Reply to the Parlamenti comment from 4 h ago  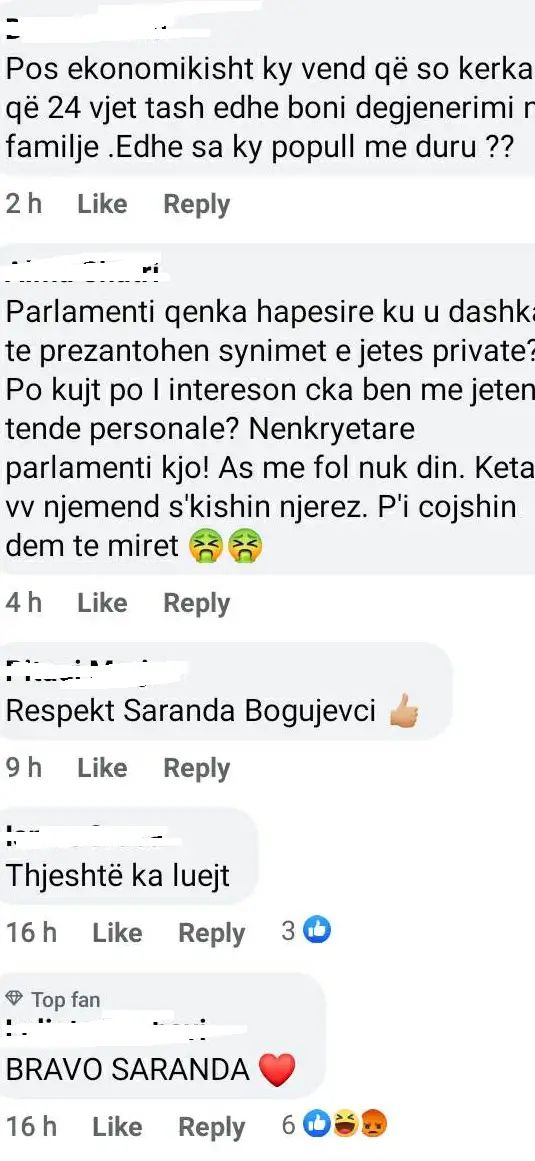point(197,603)
